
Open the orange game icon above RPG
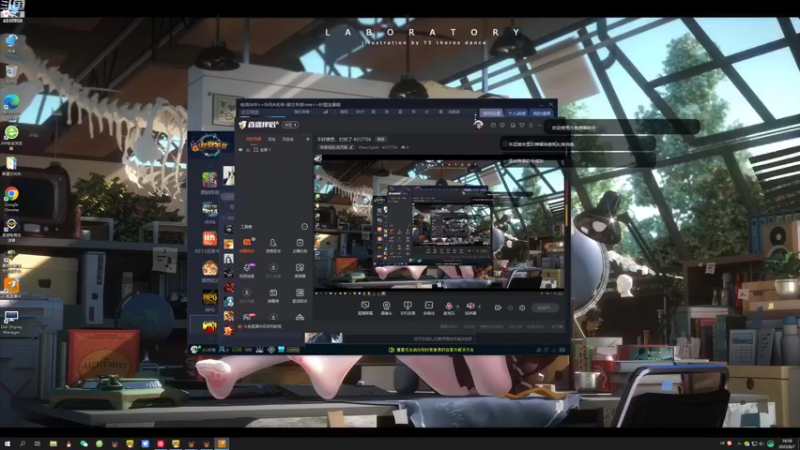coord(210,269)
